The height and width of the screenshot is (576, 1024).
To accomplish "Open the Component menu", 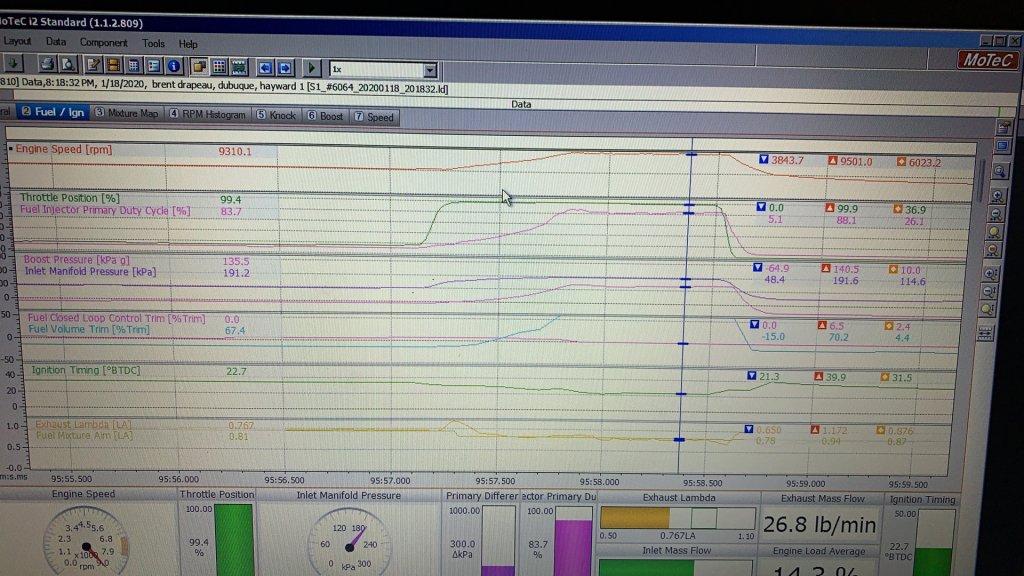I will tap(104, 42).
